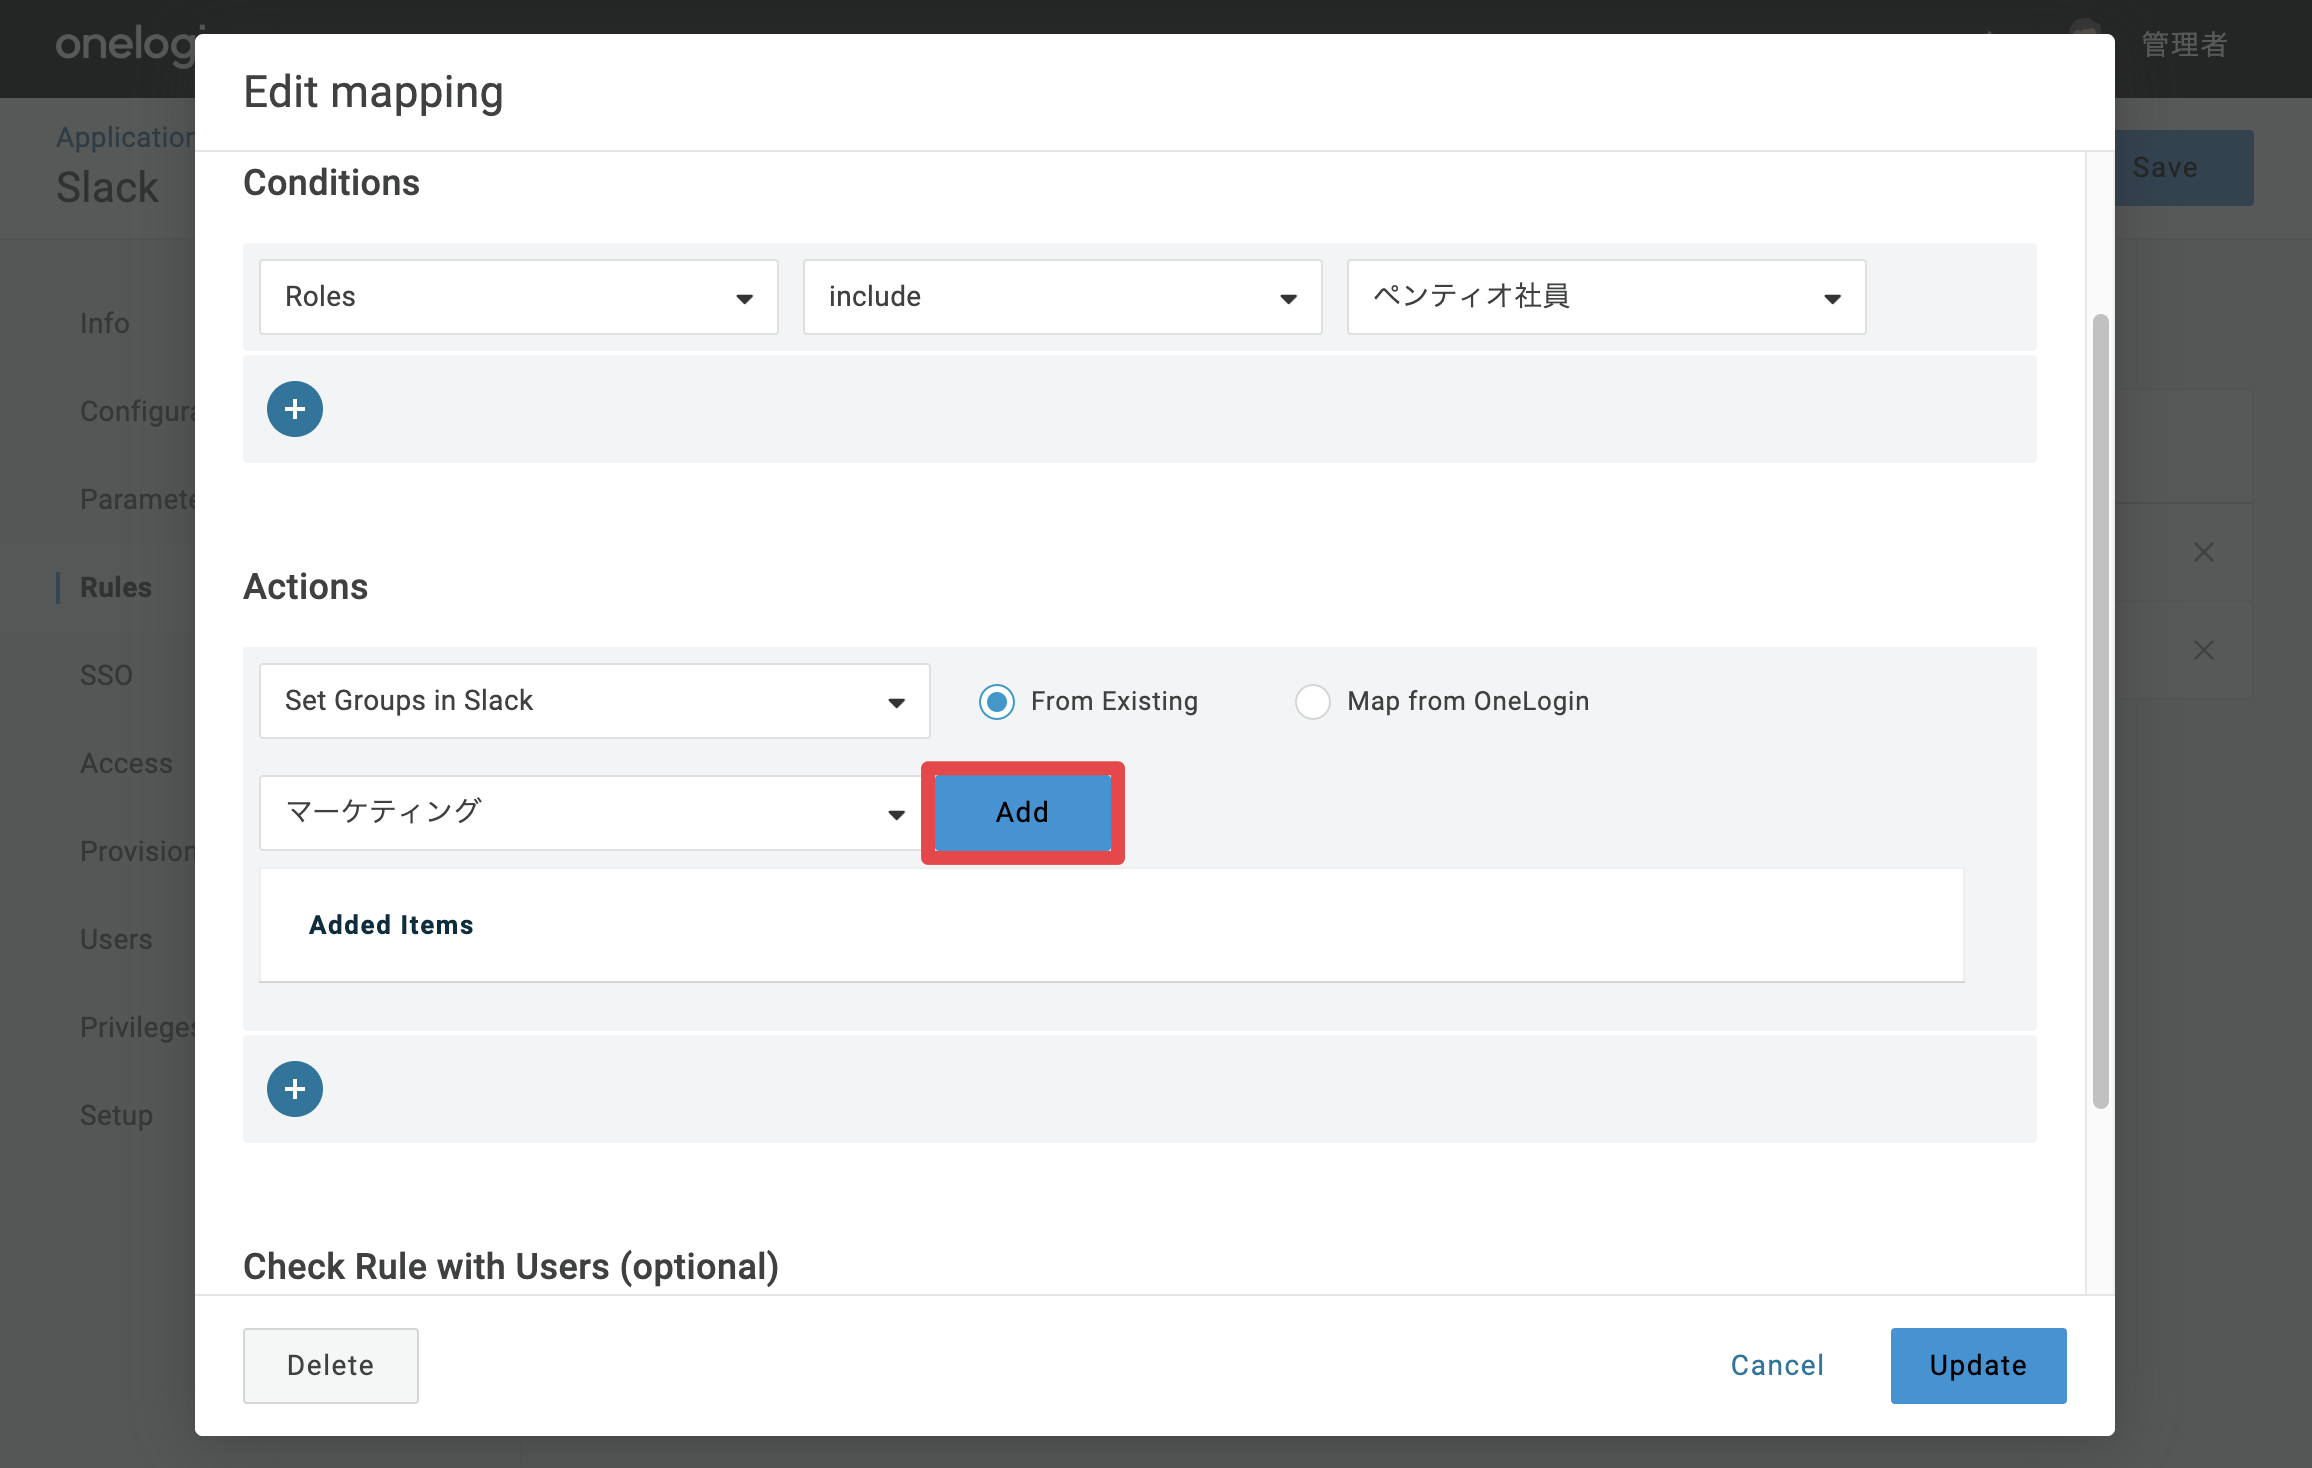Go to the Users sidebar tab
2312x1468 pixels.
(x=116, y=940)
